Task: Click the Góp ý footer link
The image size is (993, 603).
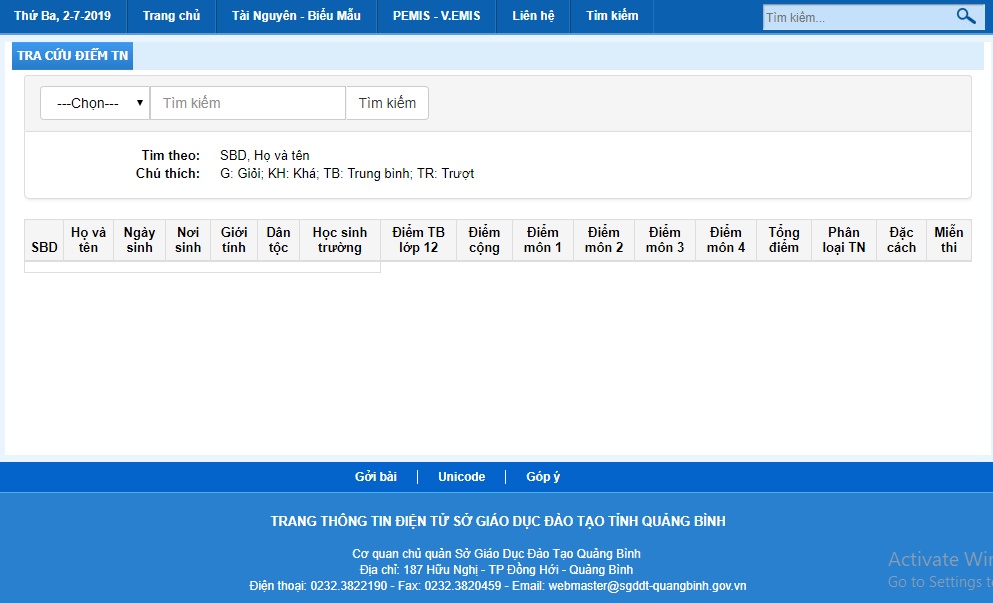Action: (543, 476)
